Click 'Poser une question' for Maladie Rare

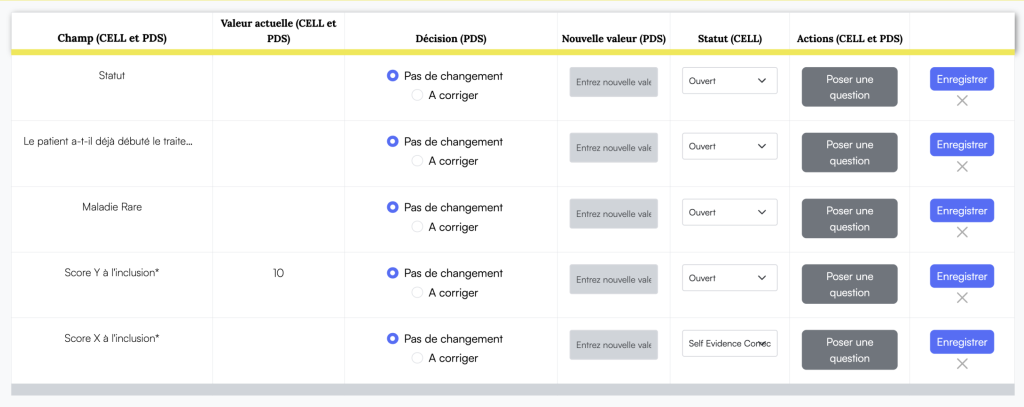849,219
